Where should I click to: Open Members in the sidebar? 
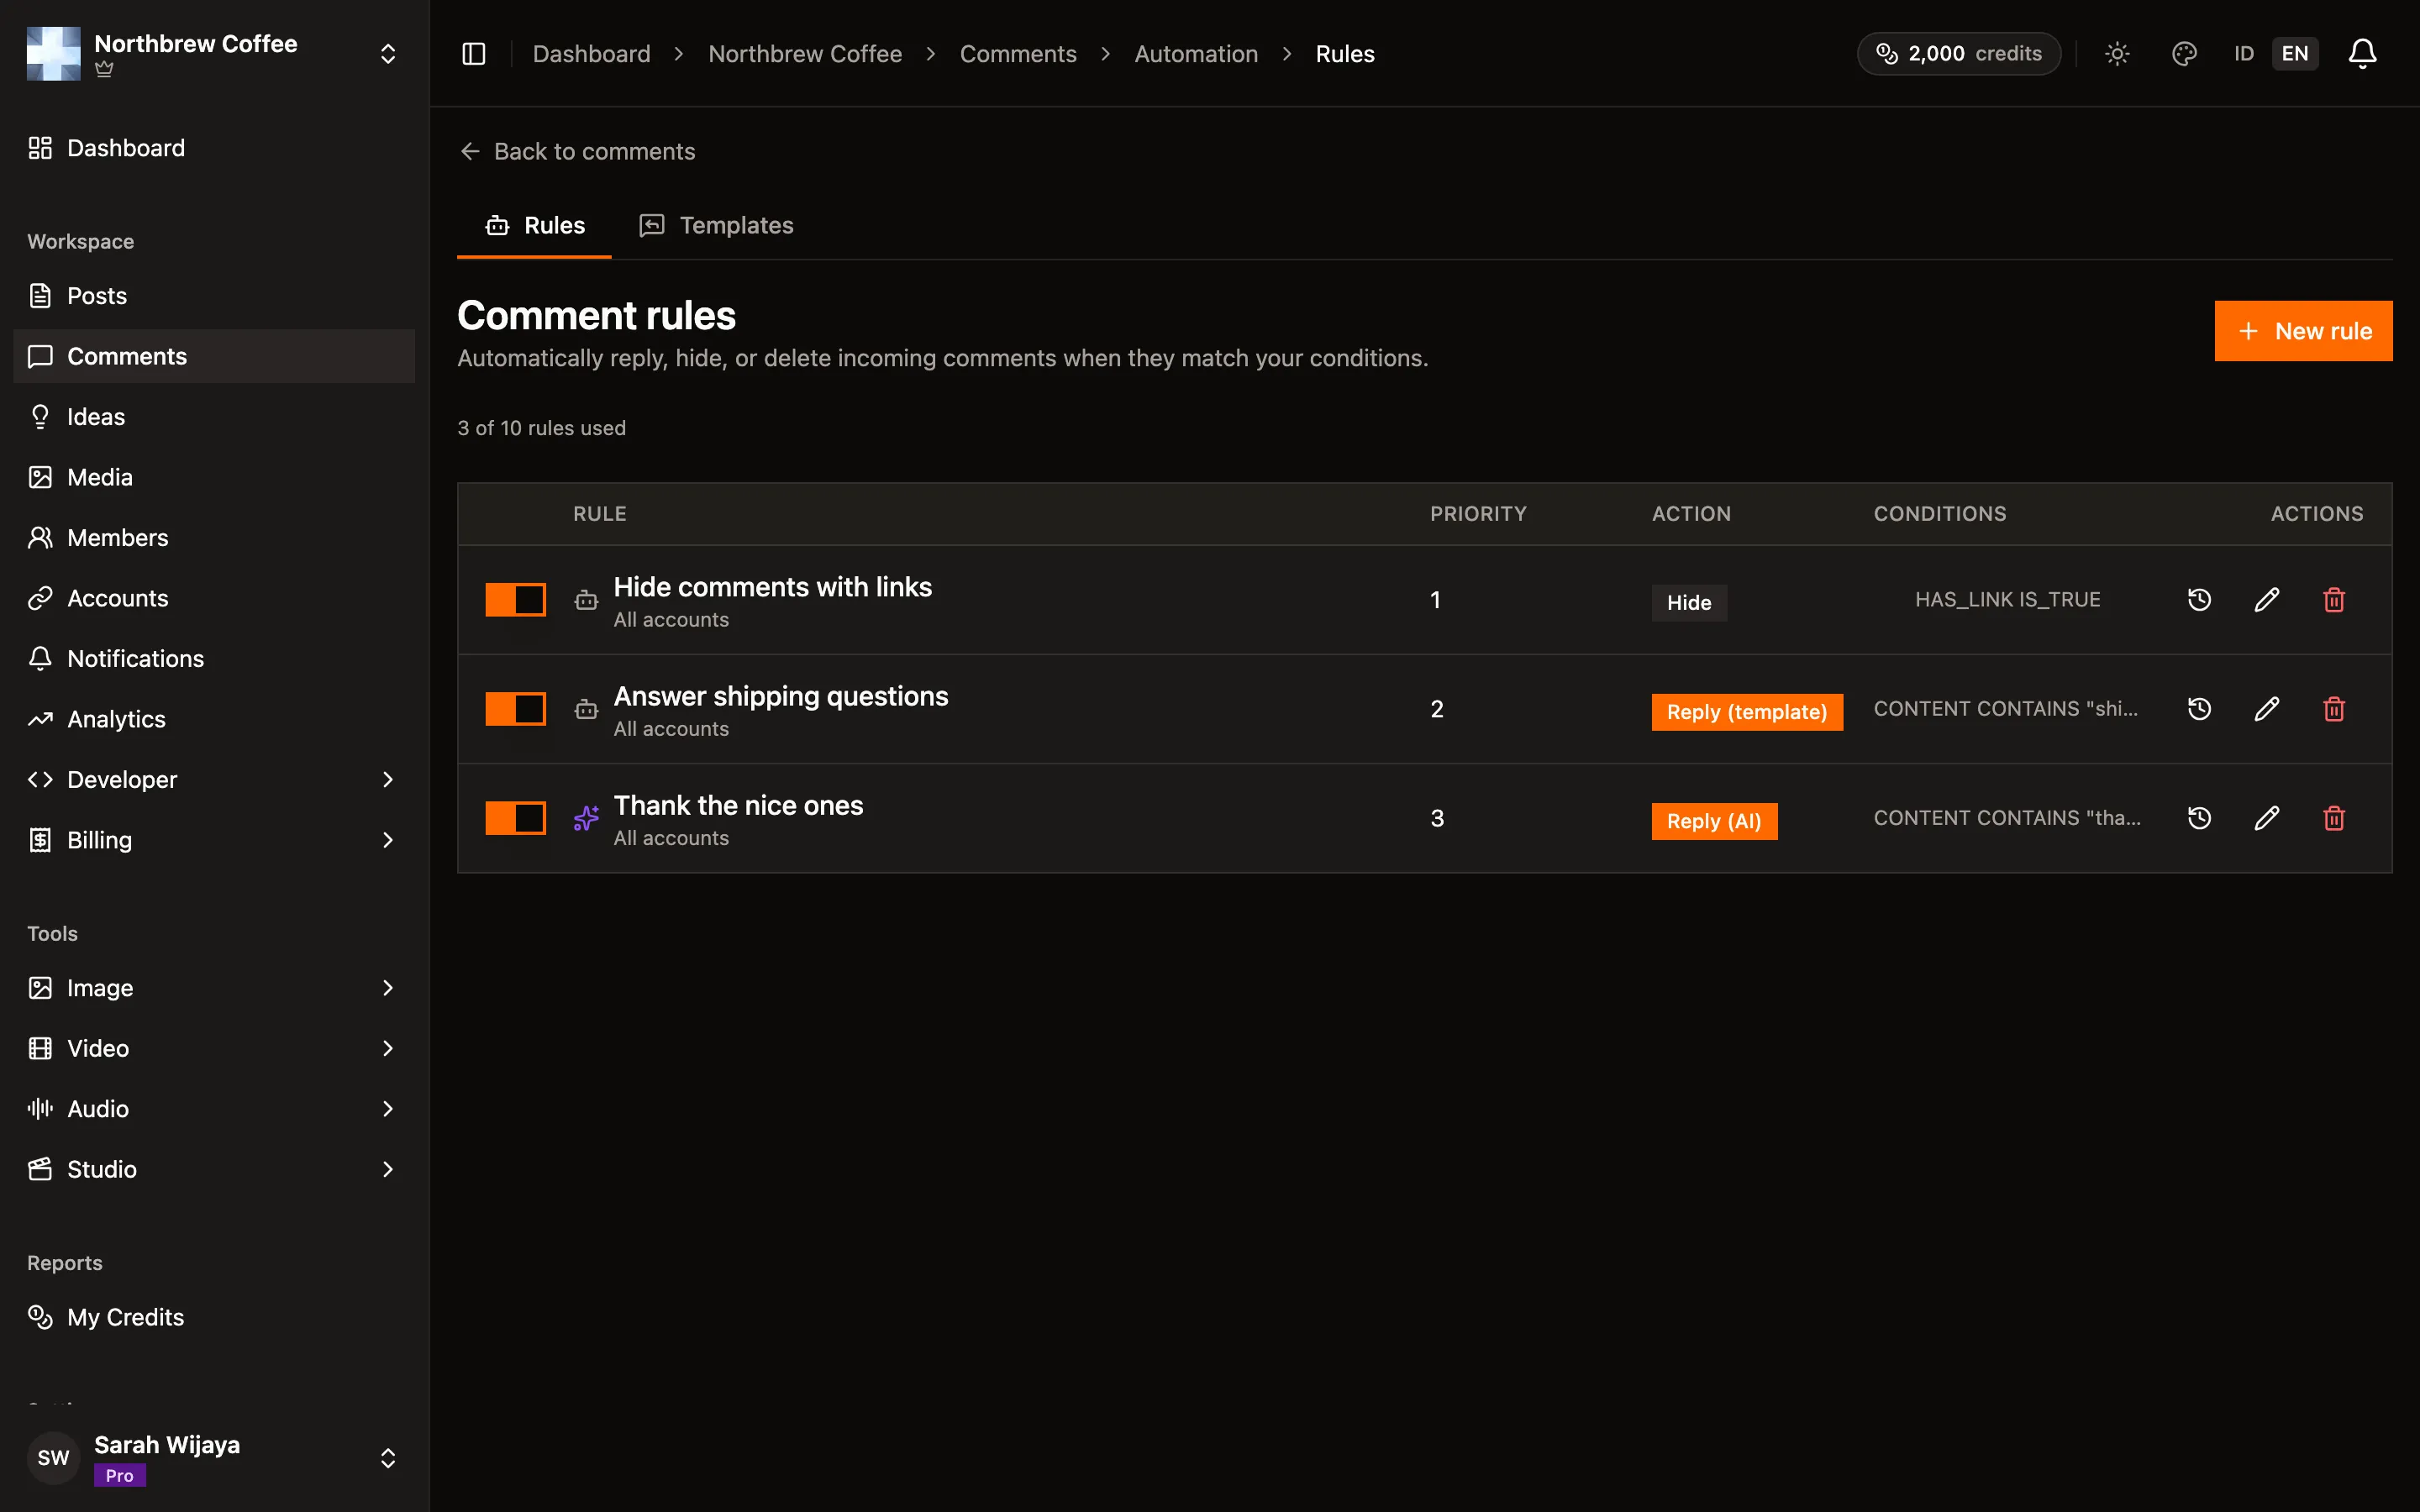(214, 538)
